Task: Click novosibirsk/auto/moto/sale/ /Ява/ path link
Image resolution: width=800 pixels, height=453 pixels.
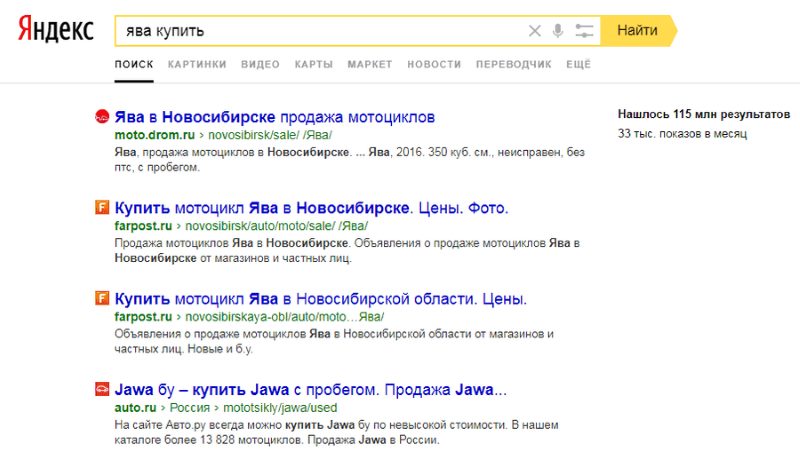Action: pos(276,226)
